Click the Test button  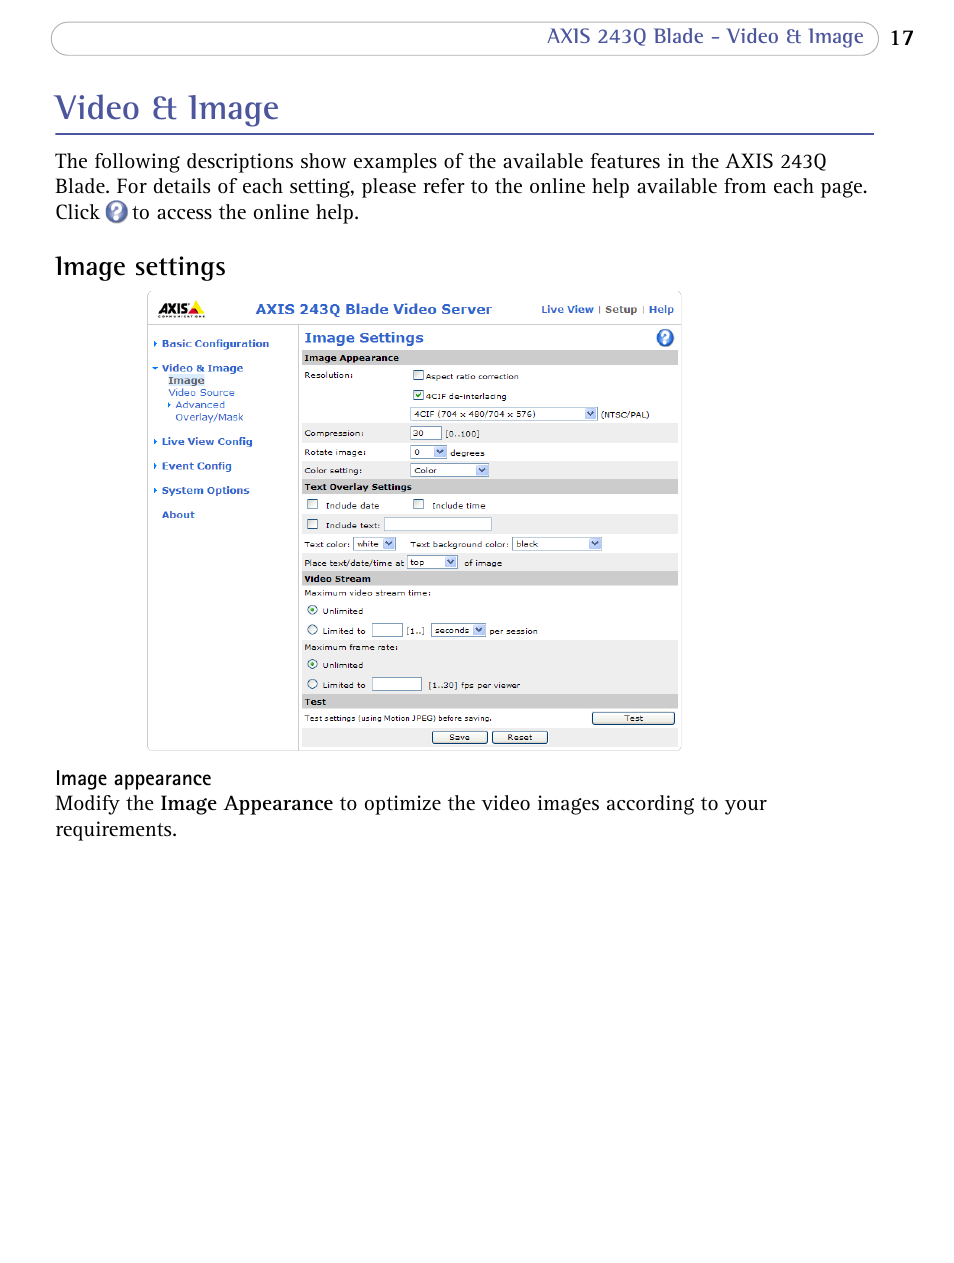click(633, 718)
